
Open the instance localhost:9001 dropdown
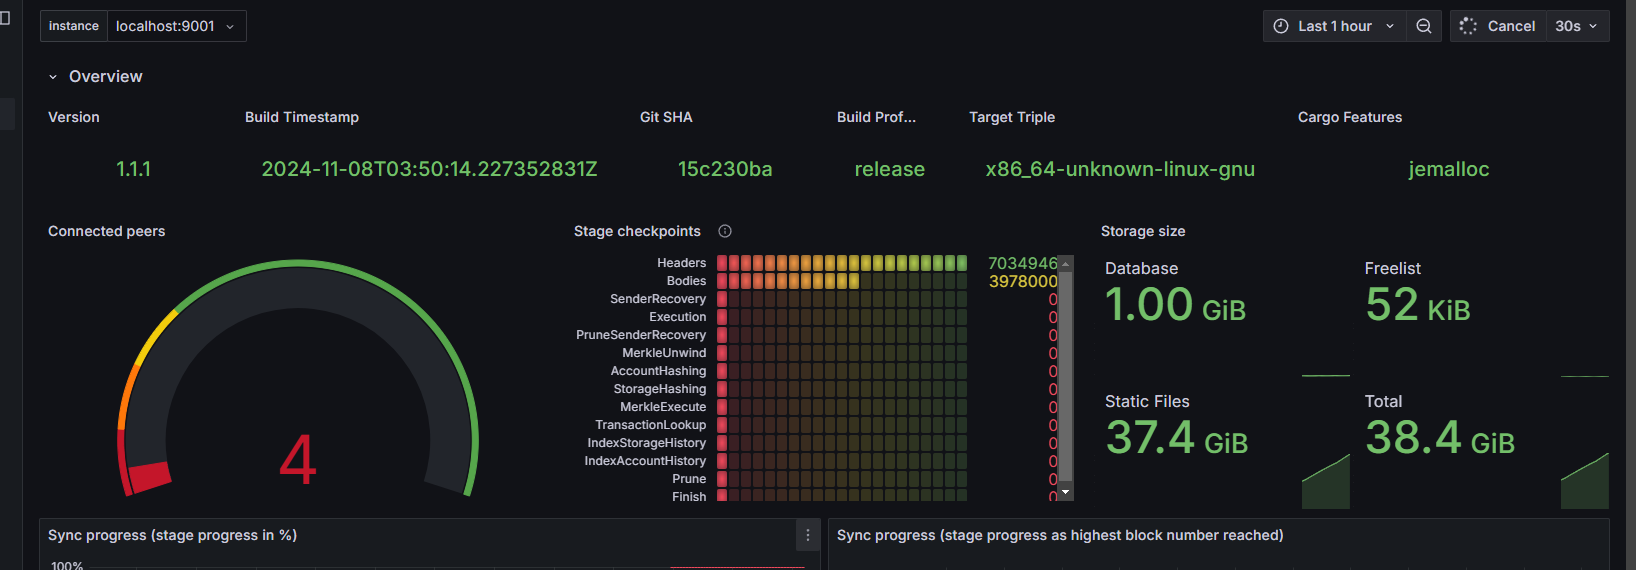[x=176, y=26]
